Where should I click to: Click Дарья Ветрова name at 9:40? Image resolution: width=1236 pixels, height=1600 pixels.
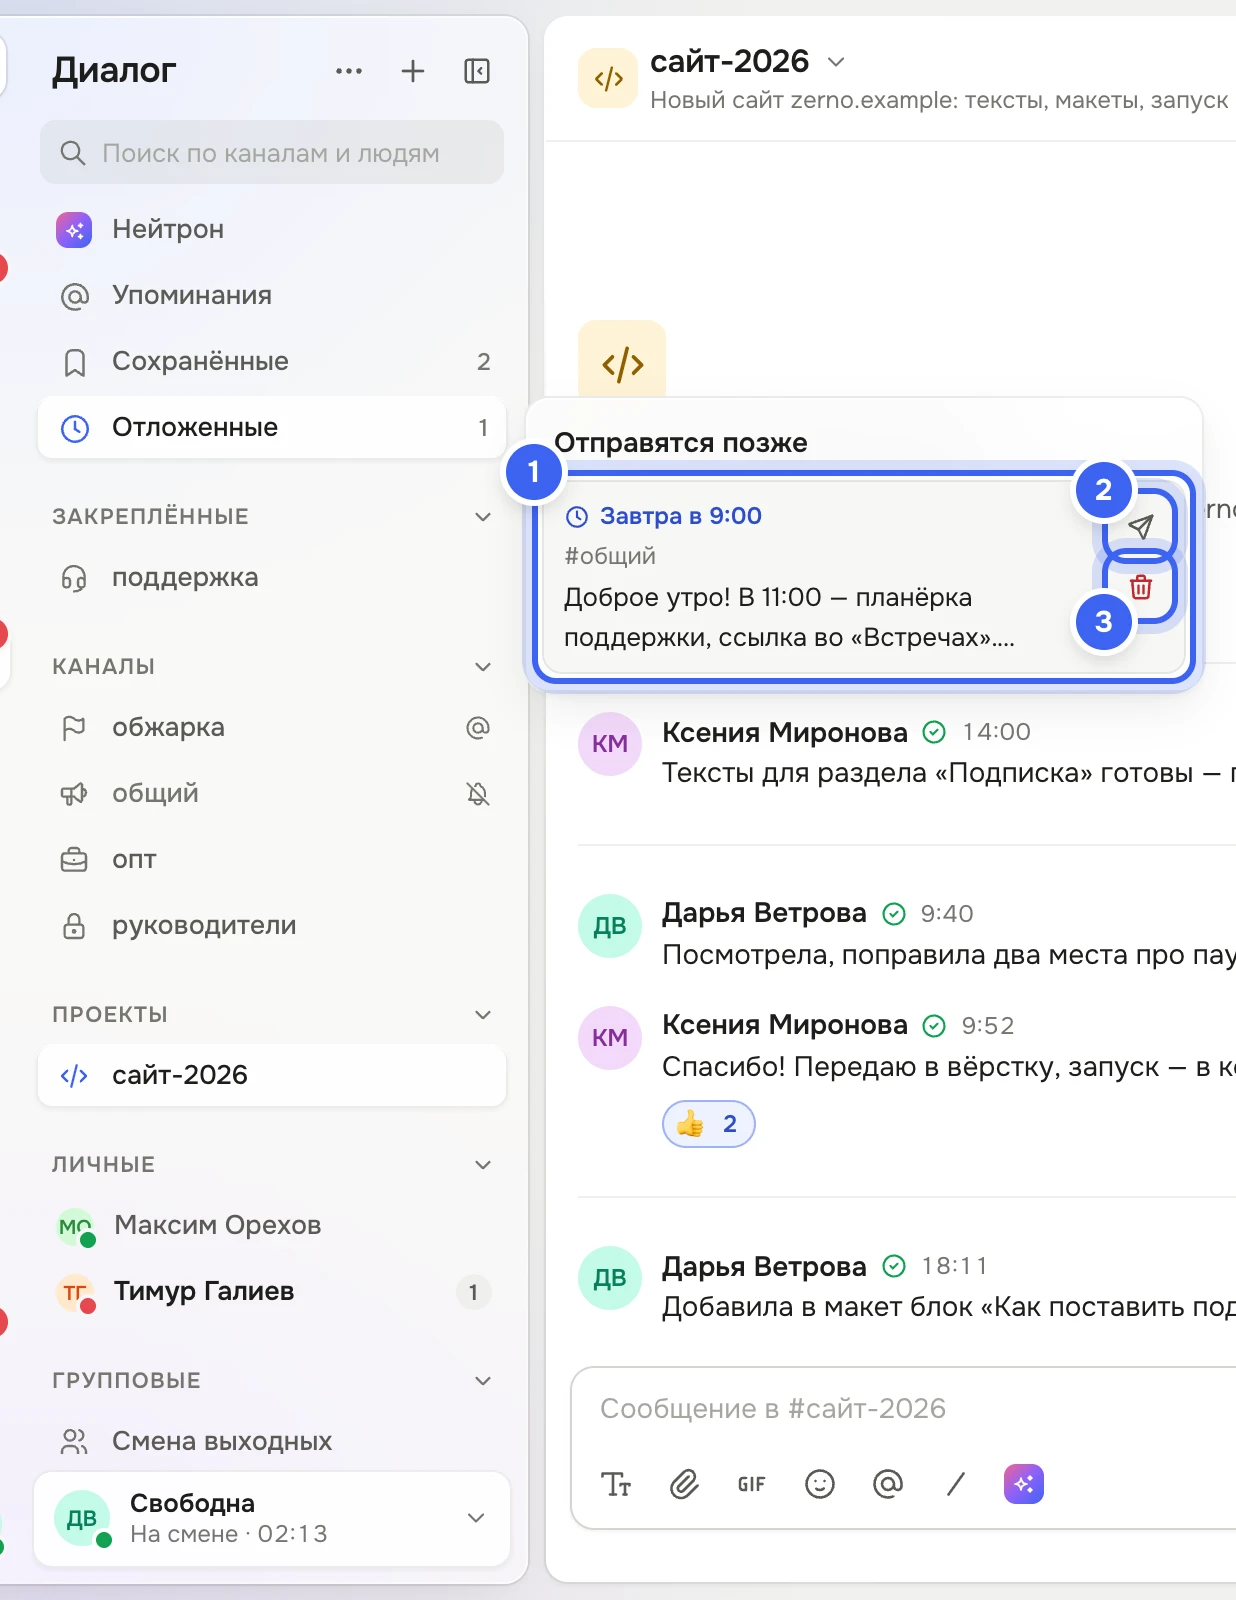(764, 913)
